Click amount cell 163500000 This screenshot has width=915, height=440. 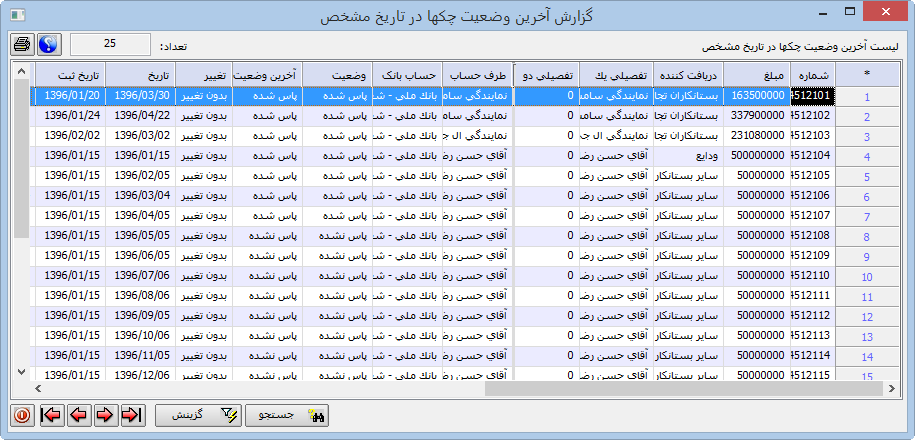tap(757, 96)
